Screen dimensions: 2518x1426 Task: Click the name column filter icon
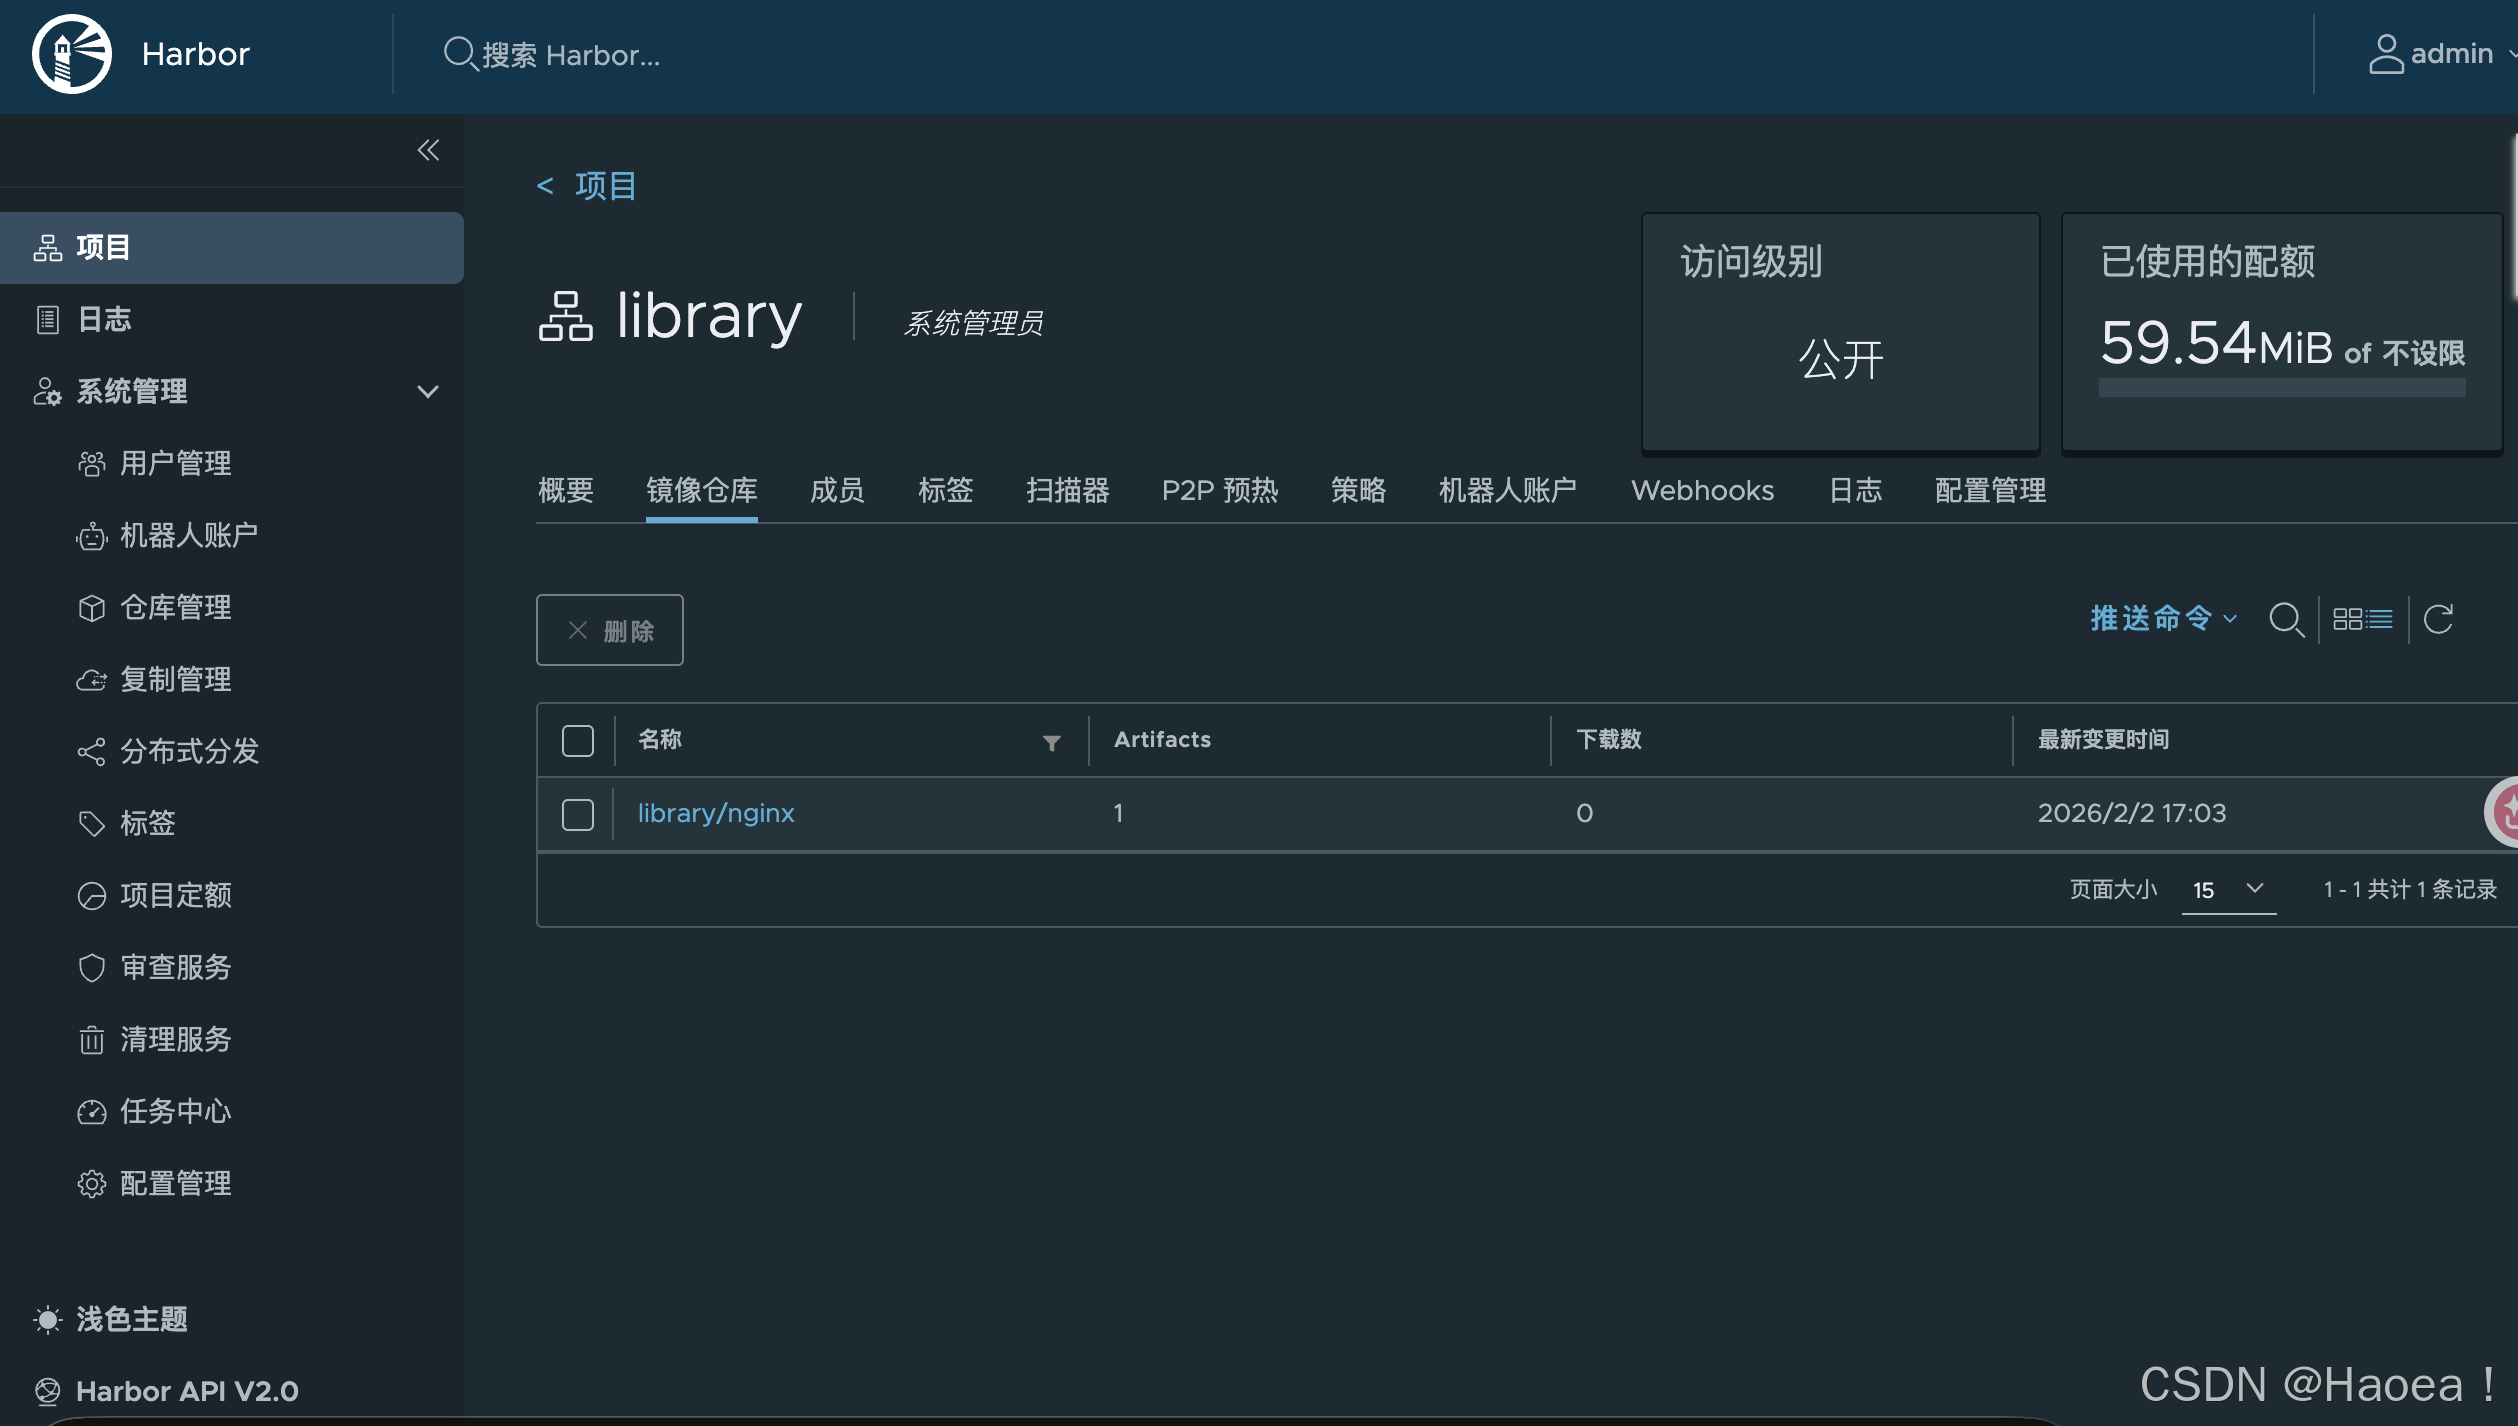click(x=1051, y=742)
